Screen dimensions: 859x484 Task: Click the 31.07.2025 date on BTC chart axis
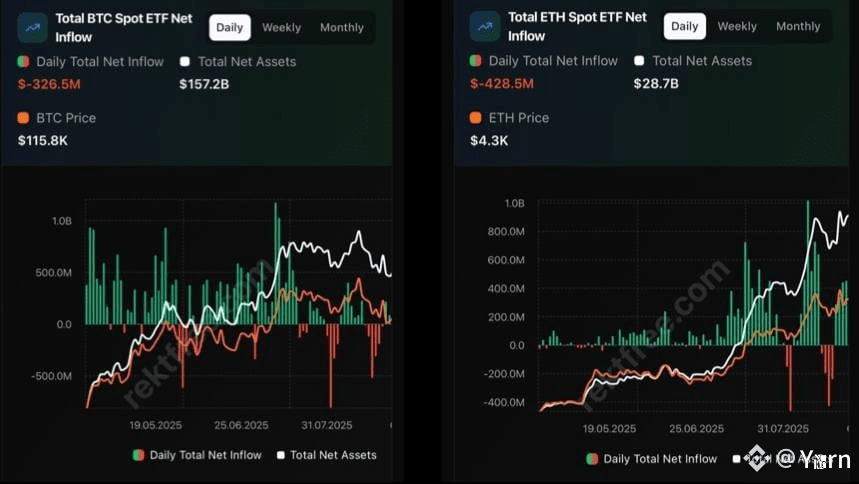click(327, 425)
